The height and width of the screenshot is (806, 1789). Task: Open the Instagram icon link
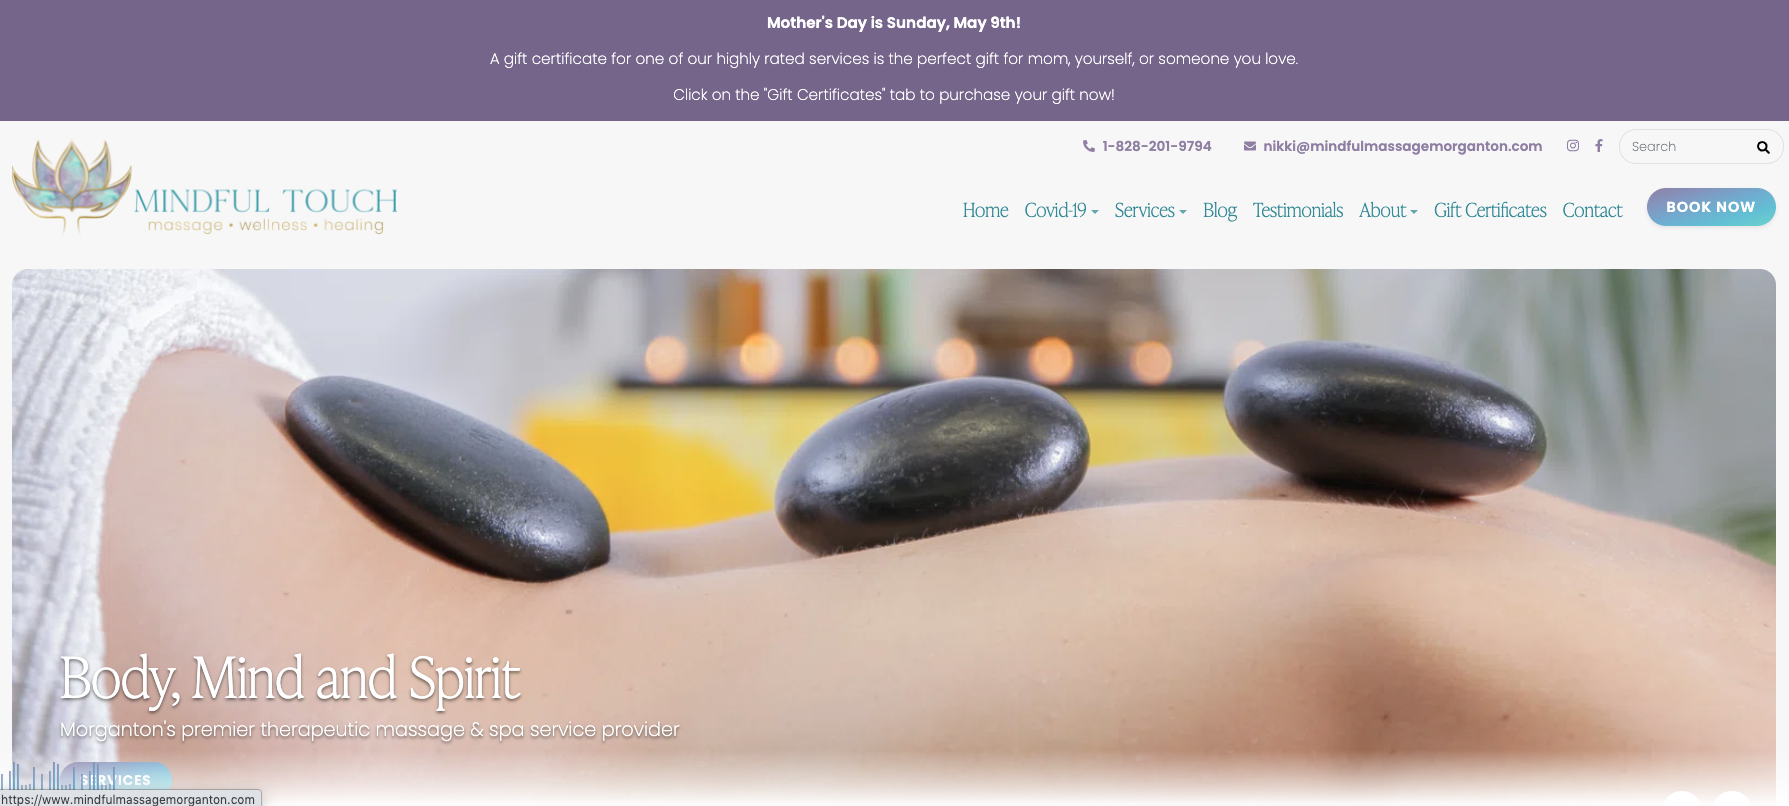point(1573,146)
